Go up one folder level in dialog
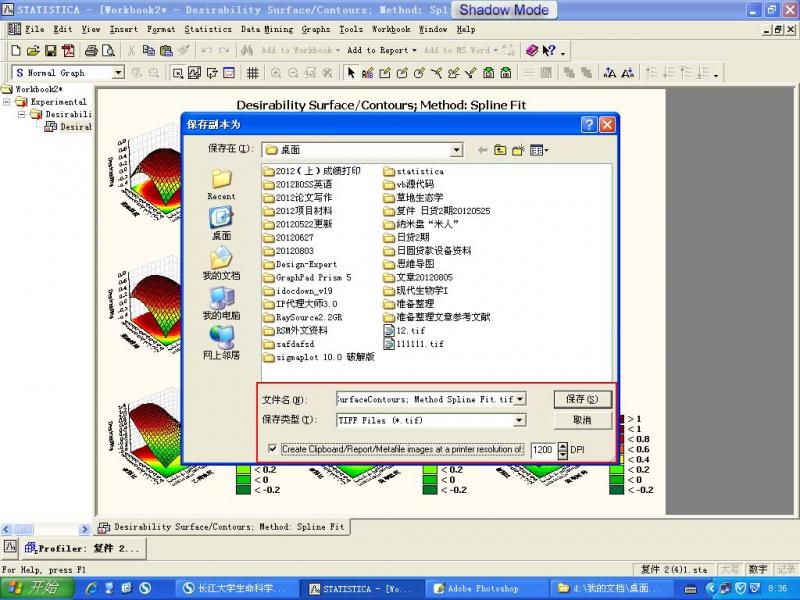800x600 pixels. [x=500, y=150]
